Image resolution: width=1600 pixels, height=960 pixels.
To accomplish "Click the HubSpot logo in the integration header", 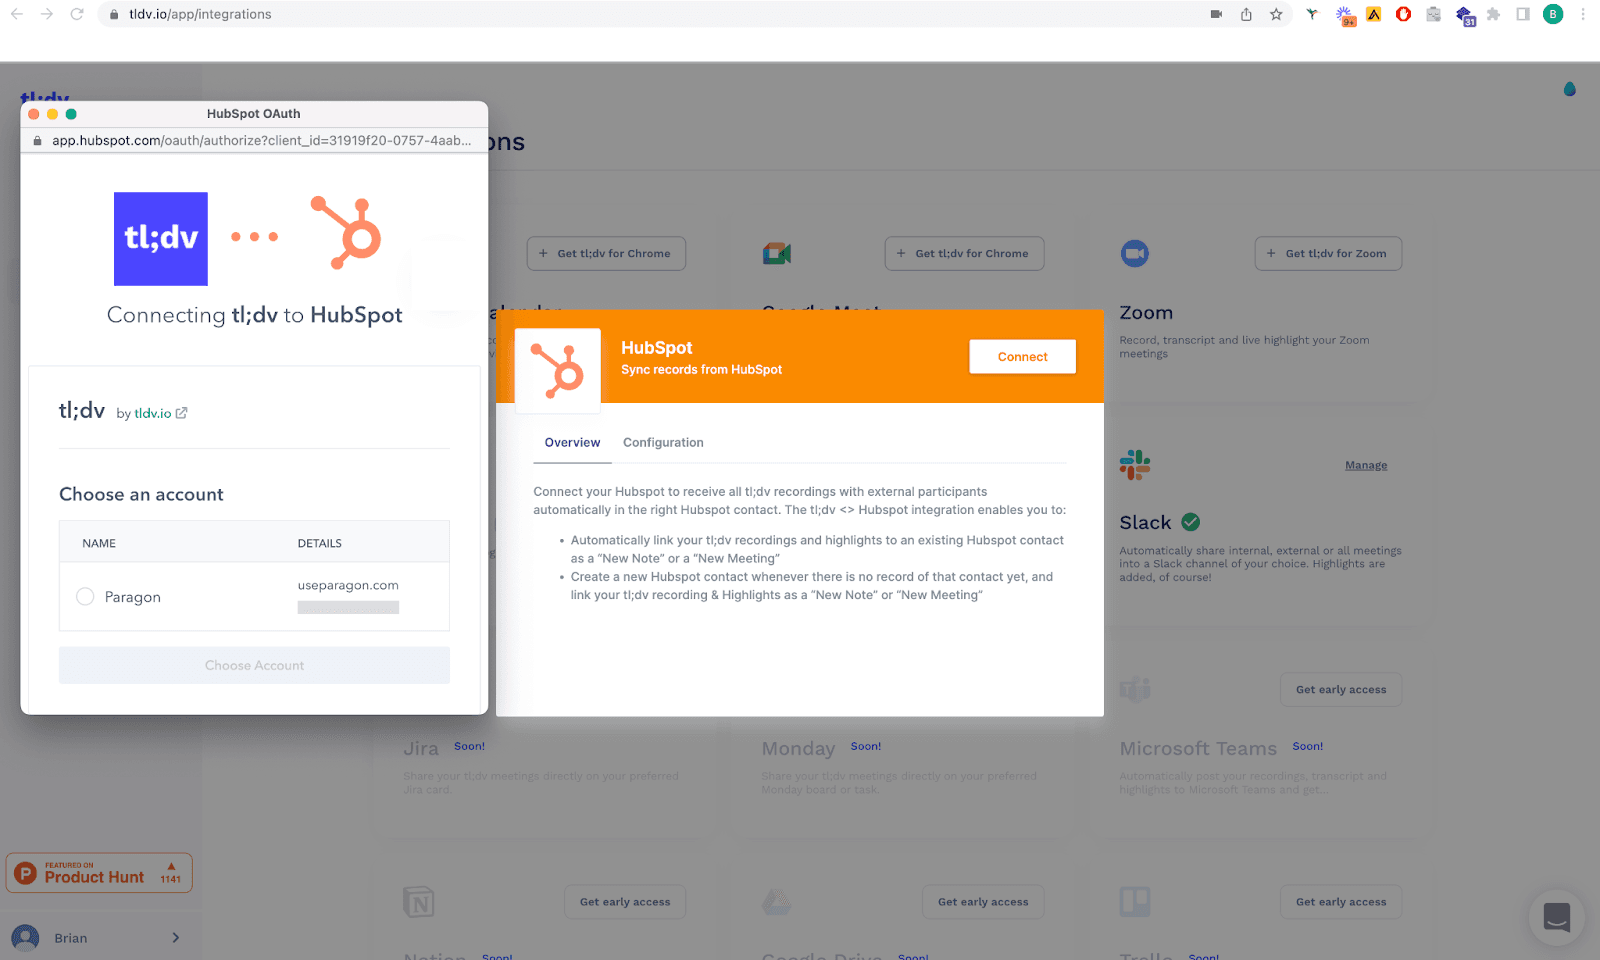I will pyautogui.click(x=558, y=371).
